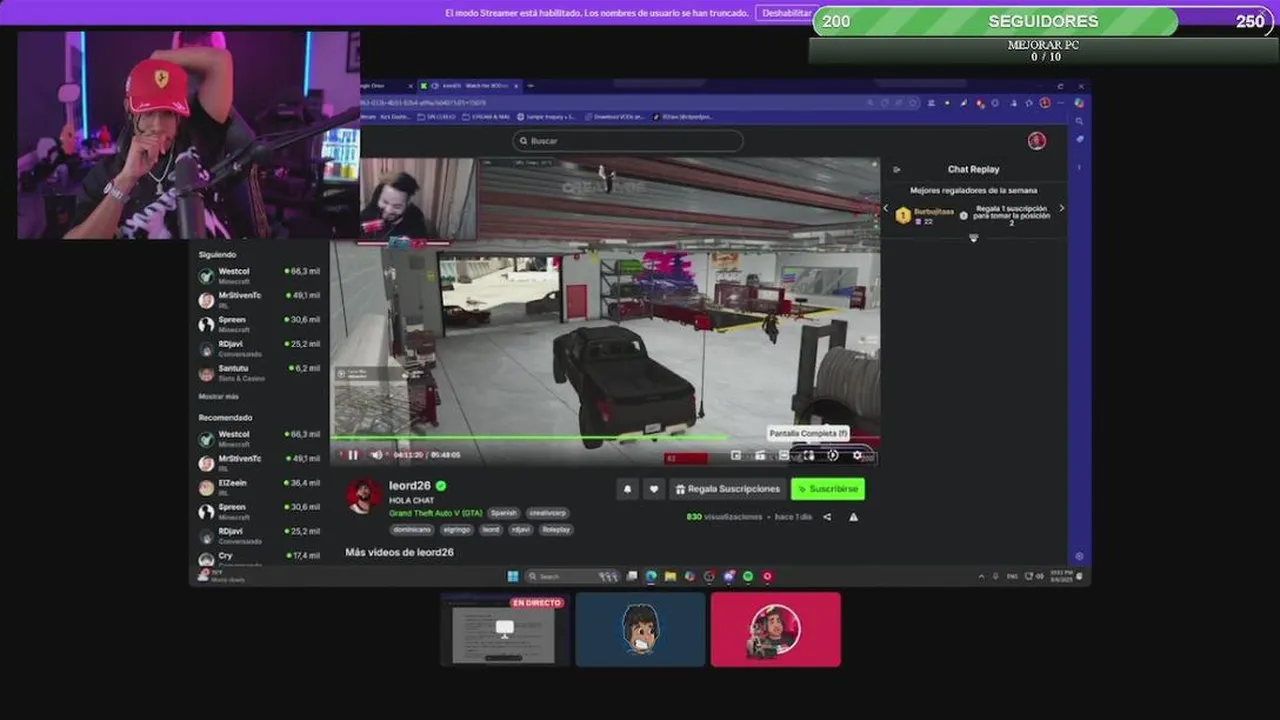Open Spreen in the Siguiendo list
The image size is (1280, 720).
pos(259,324)
